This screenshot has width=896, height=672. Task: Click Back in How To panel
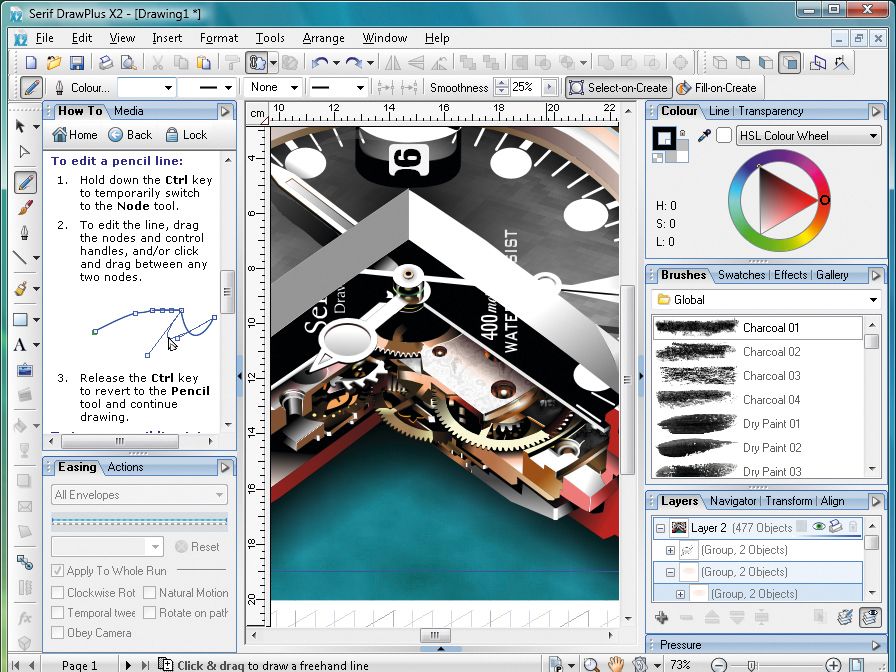130,135
